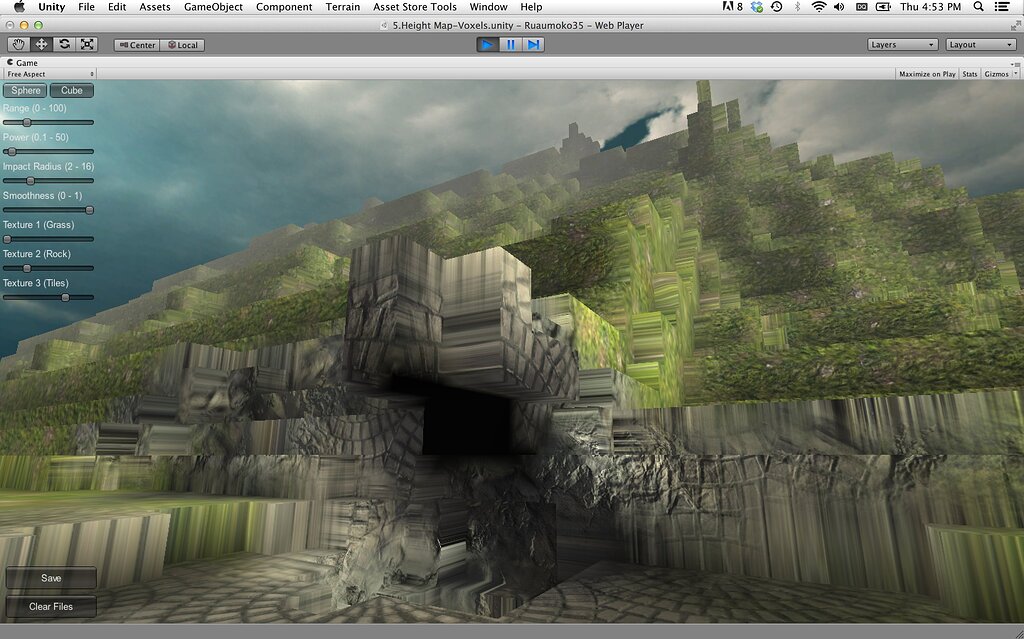Select the Hand pan tool
Image resolution: width=1024 pixels, height=639 pixels.
coord(18,44)
